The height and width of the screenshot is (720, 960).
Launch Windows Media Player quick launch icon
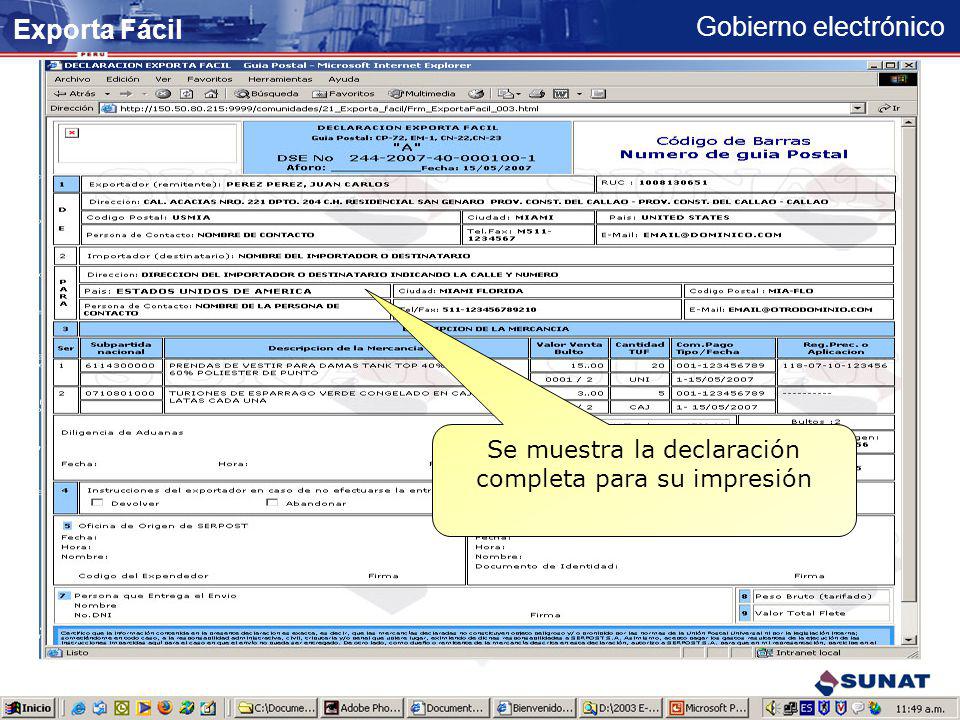click(144, 708)
